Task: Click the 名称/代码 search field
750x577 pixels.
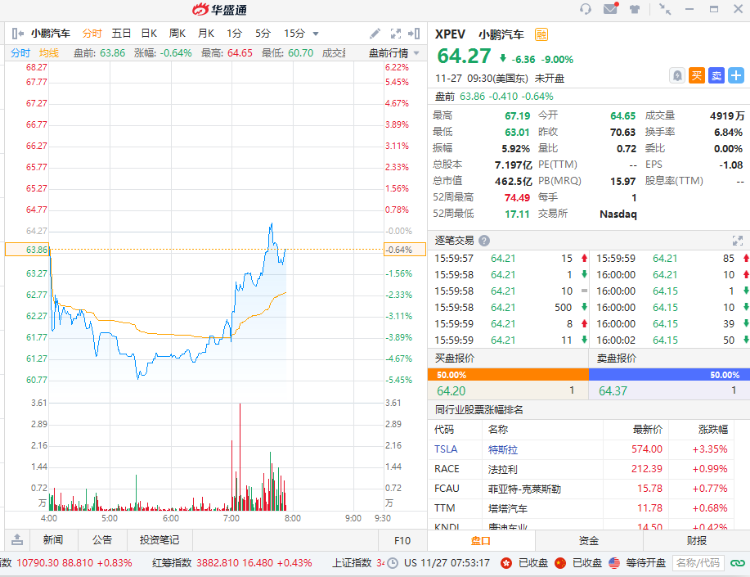Action: (698, 563)
